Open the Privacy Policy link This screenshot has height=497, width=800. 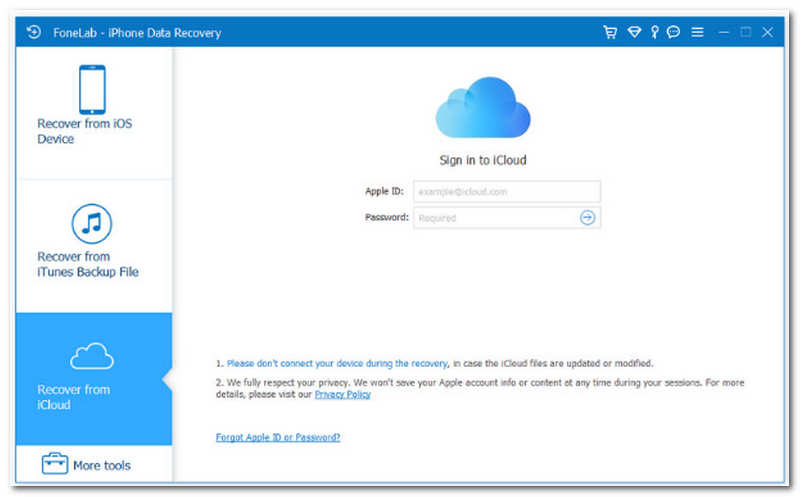(342, 395)
